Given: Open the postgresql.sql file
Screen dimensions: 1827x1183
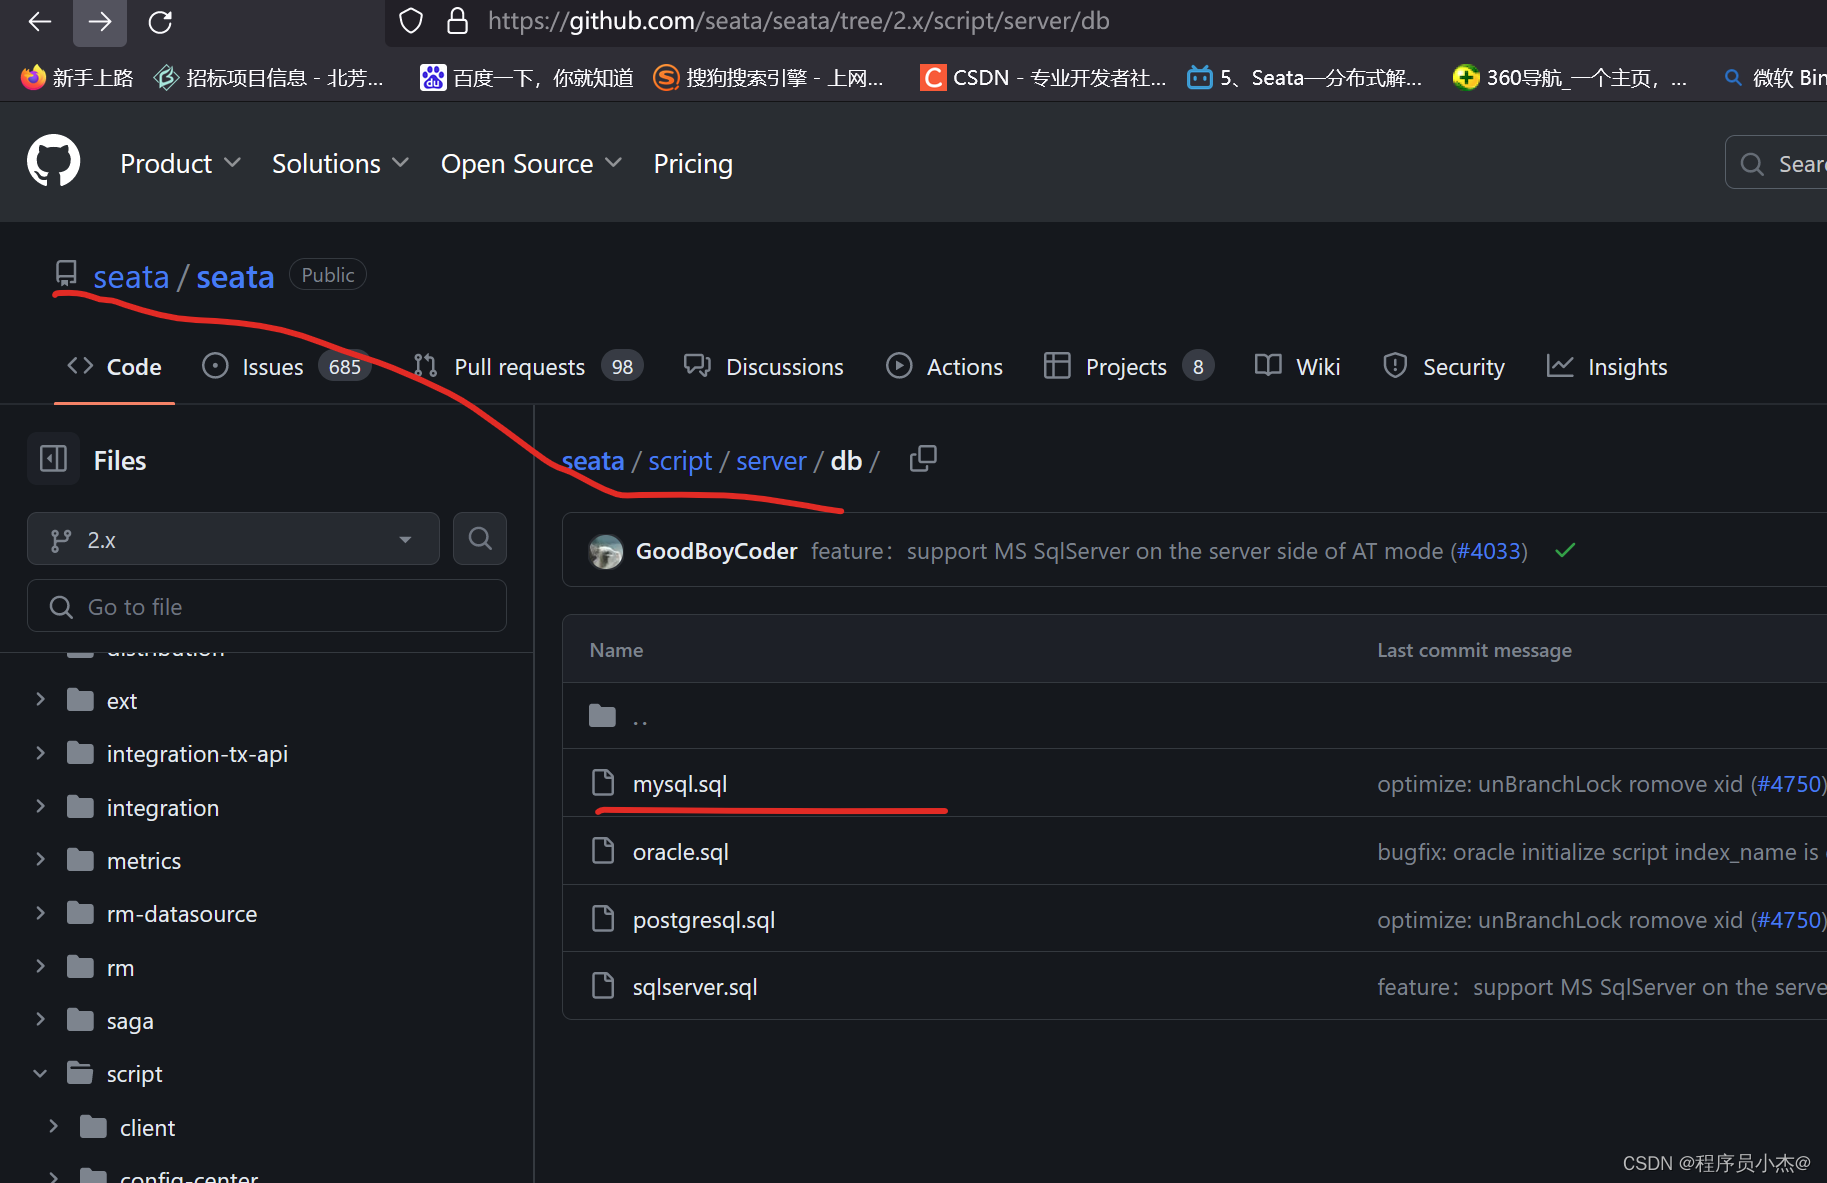Looking at the screenshot, I should coord(704,920).
